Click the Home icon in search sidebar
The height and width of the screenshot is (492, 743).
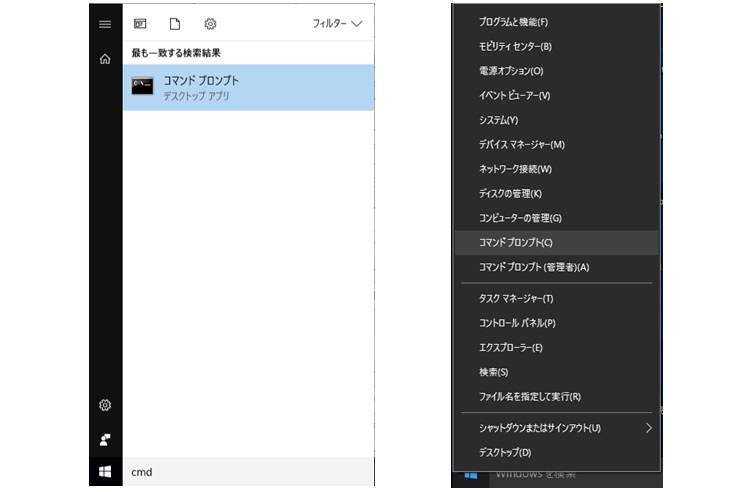105,59
